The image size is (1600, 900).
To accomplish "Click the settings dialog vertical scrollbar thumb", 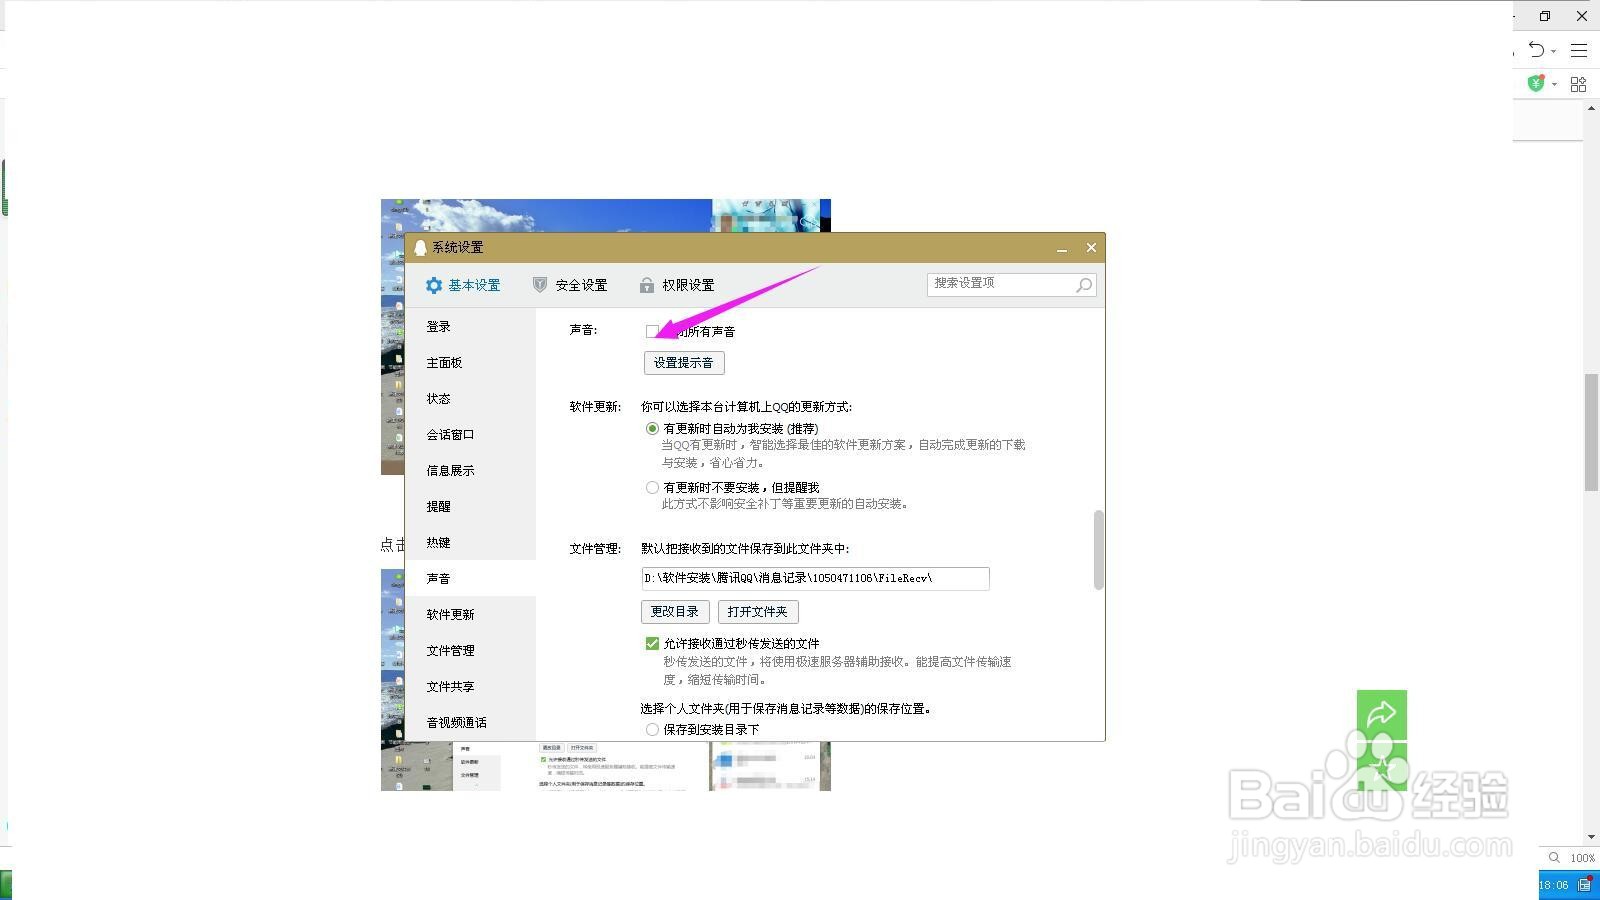I will [x=1099, y=550].
